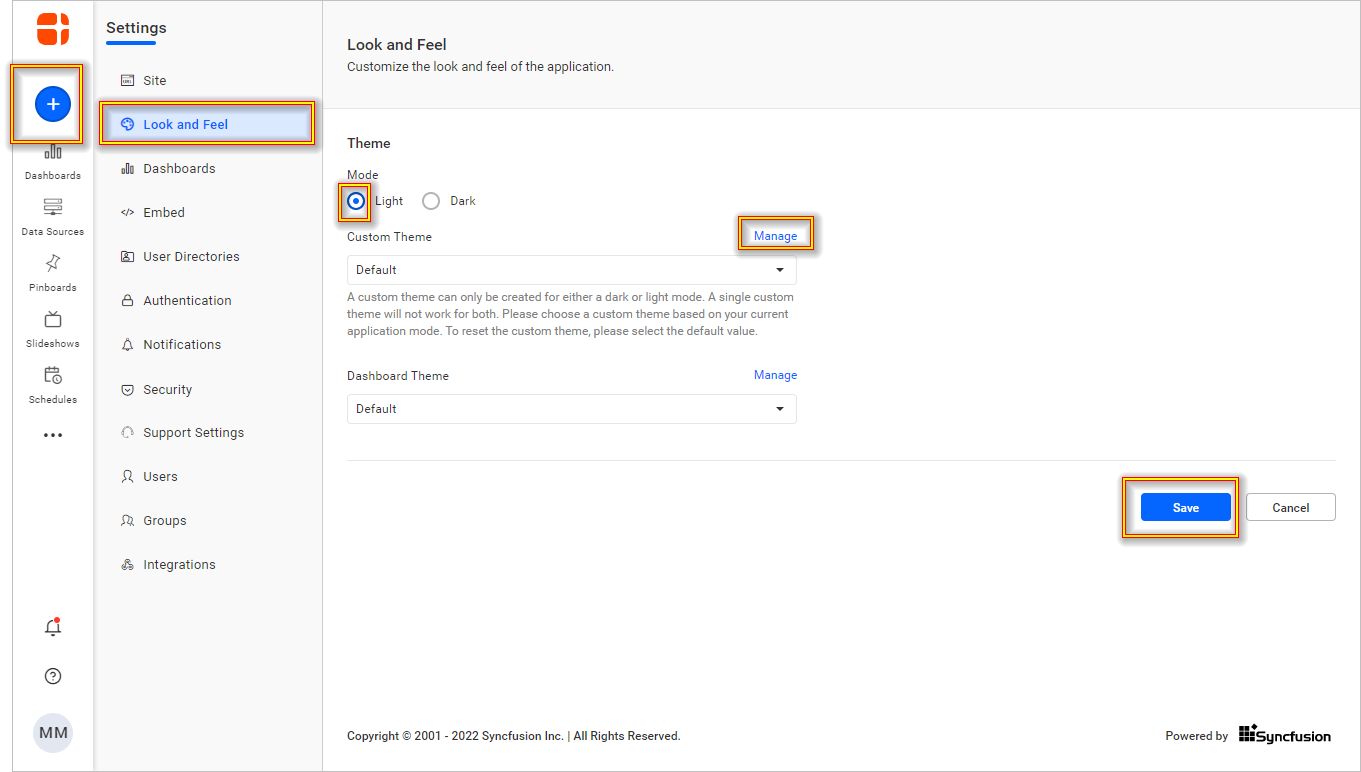Select the Light mode radio button
Screen dimensions: 1361x772
(356, 201)
